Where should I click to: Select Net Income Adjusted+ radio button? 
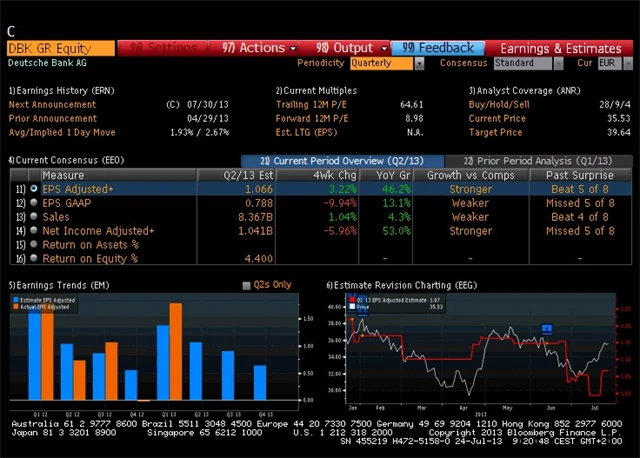click(x=35, y=230)
